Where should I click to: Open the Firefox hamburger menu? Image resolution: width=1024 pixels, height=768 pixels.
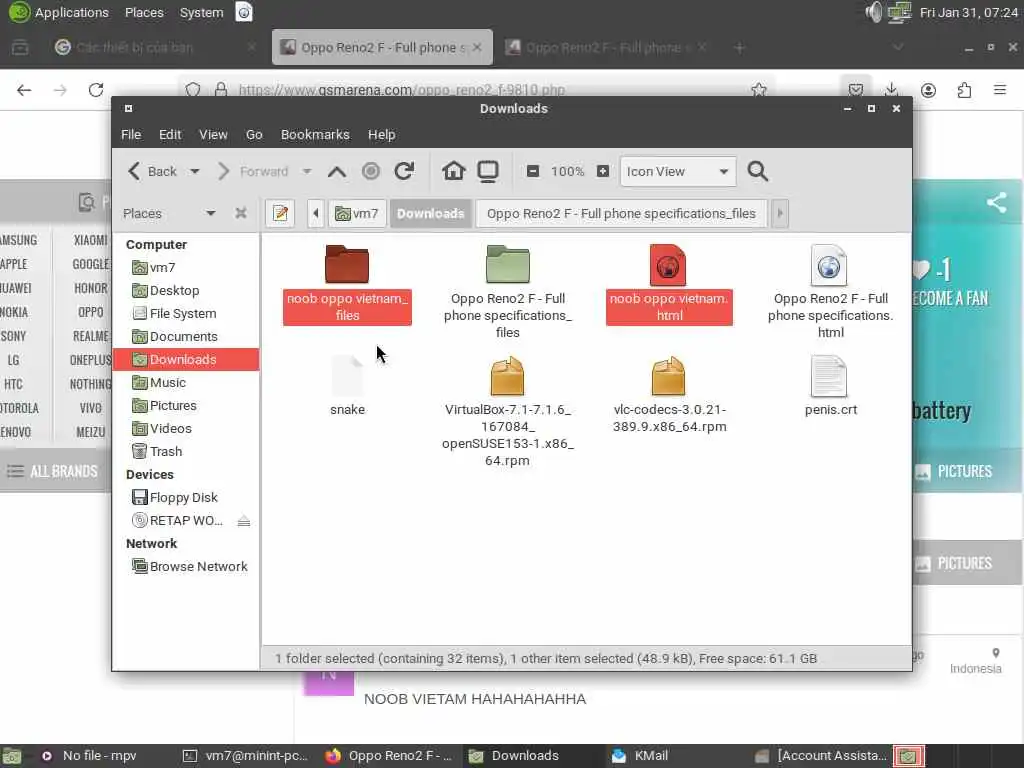tap(1000, 90)
